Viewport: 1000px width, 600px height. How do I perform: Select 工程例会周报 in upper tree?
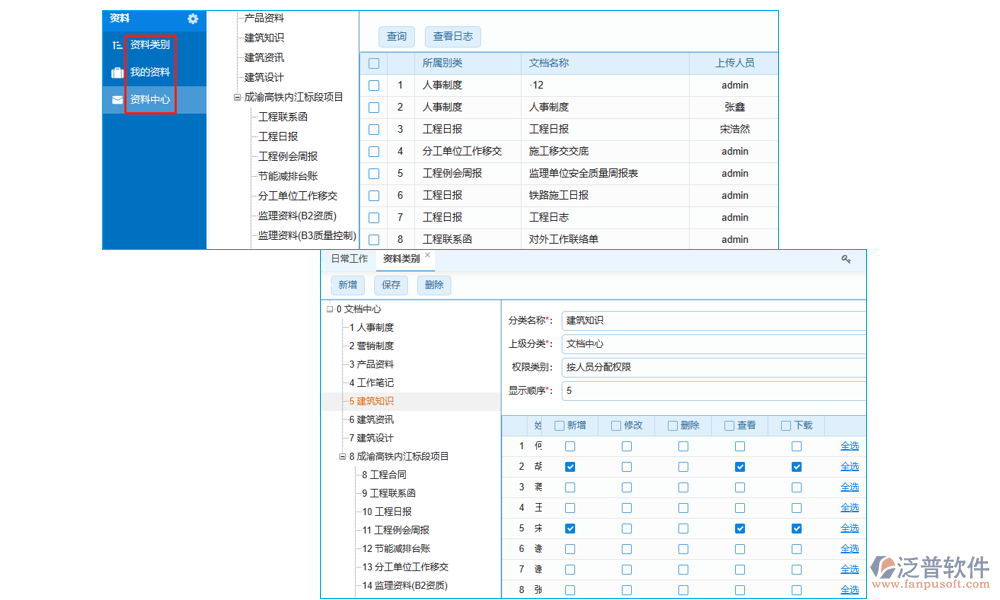tap(288, 157)
